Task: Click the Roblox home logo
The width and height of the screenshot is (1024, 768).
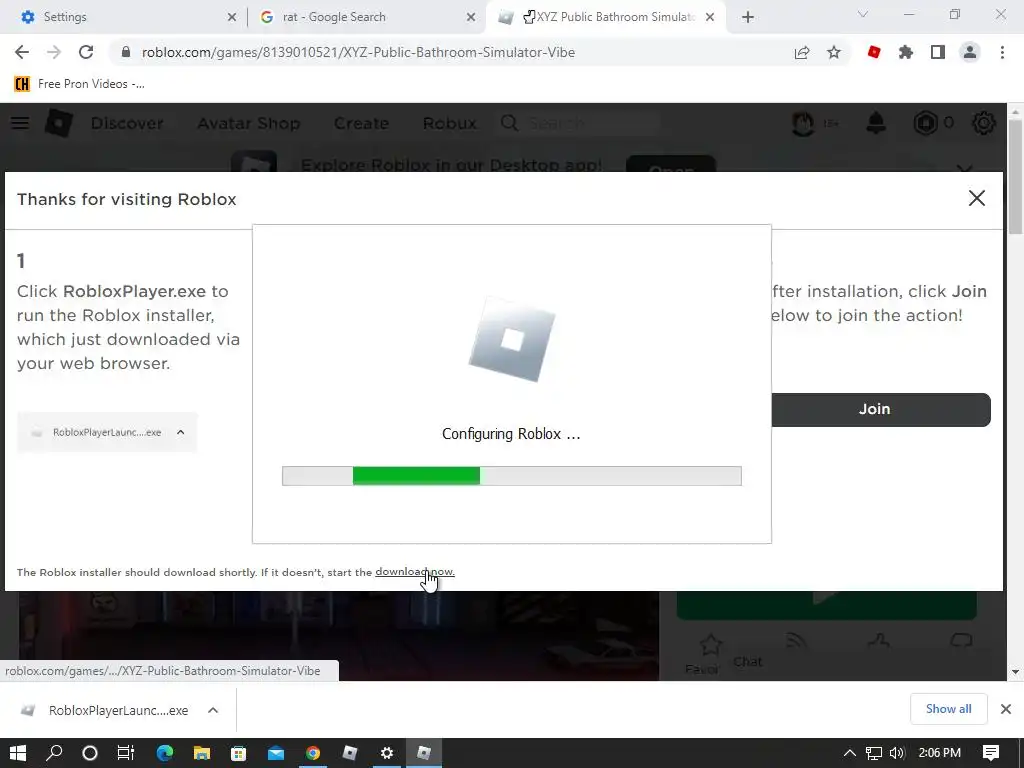Action: click(59, 123)
